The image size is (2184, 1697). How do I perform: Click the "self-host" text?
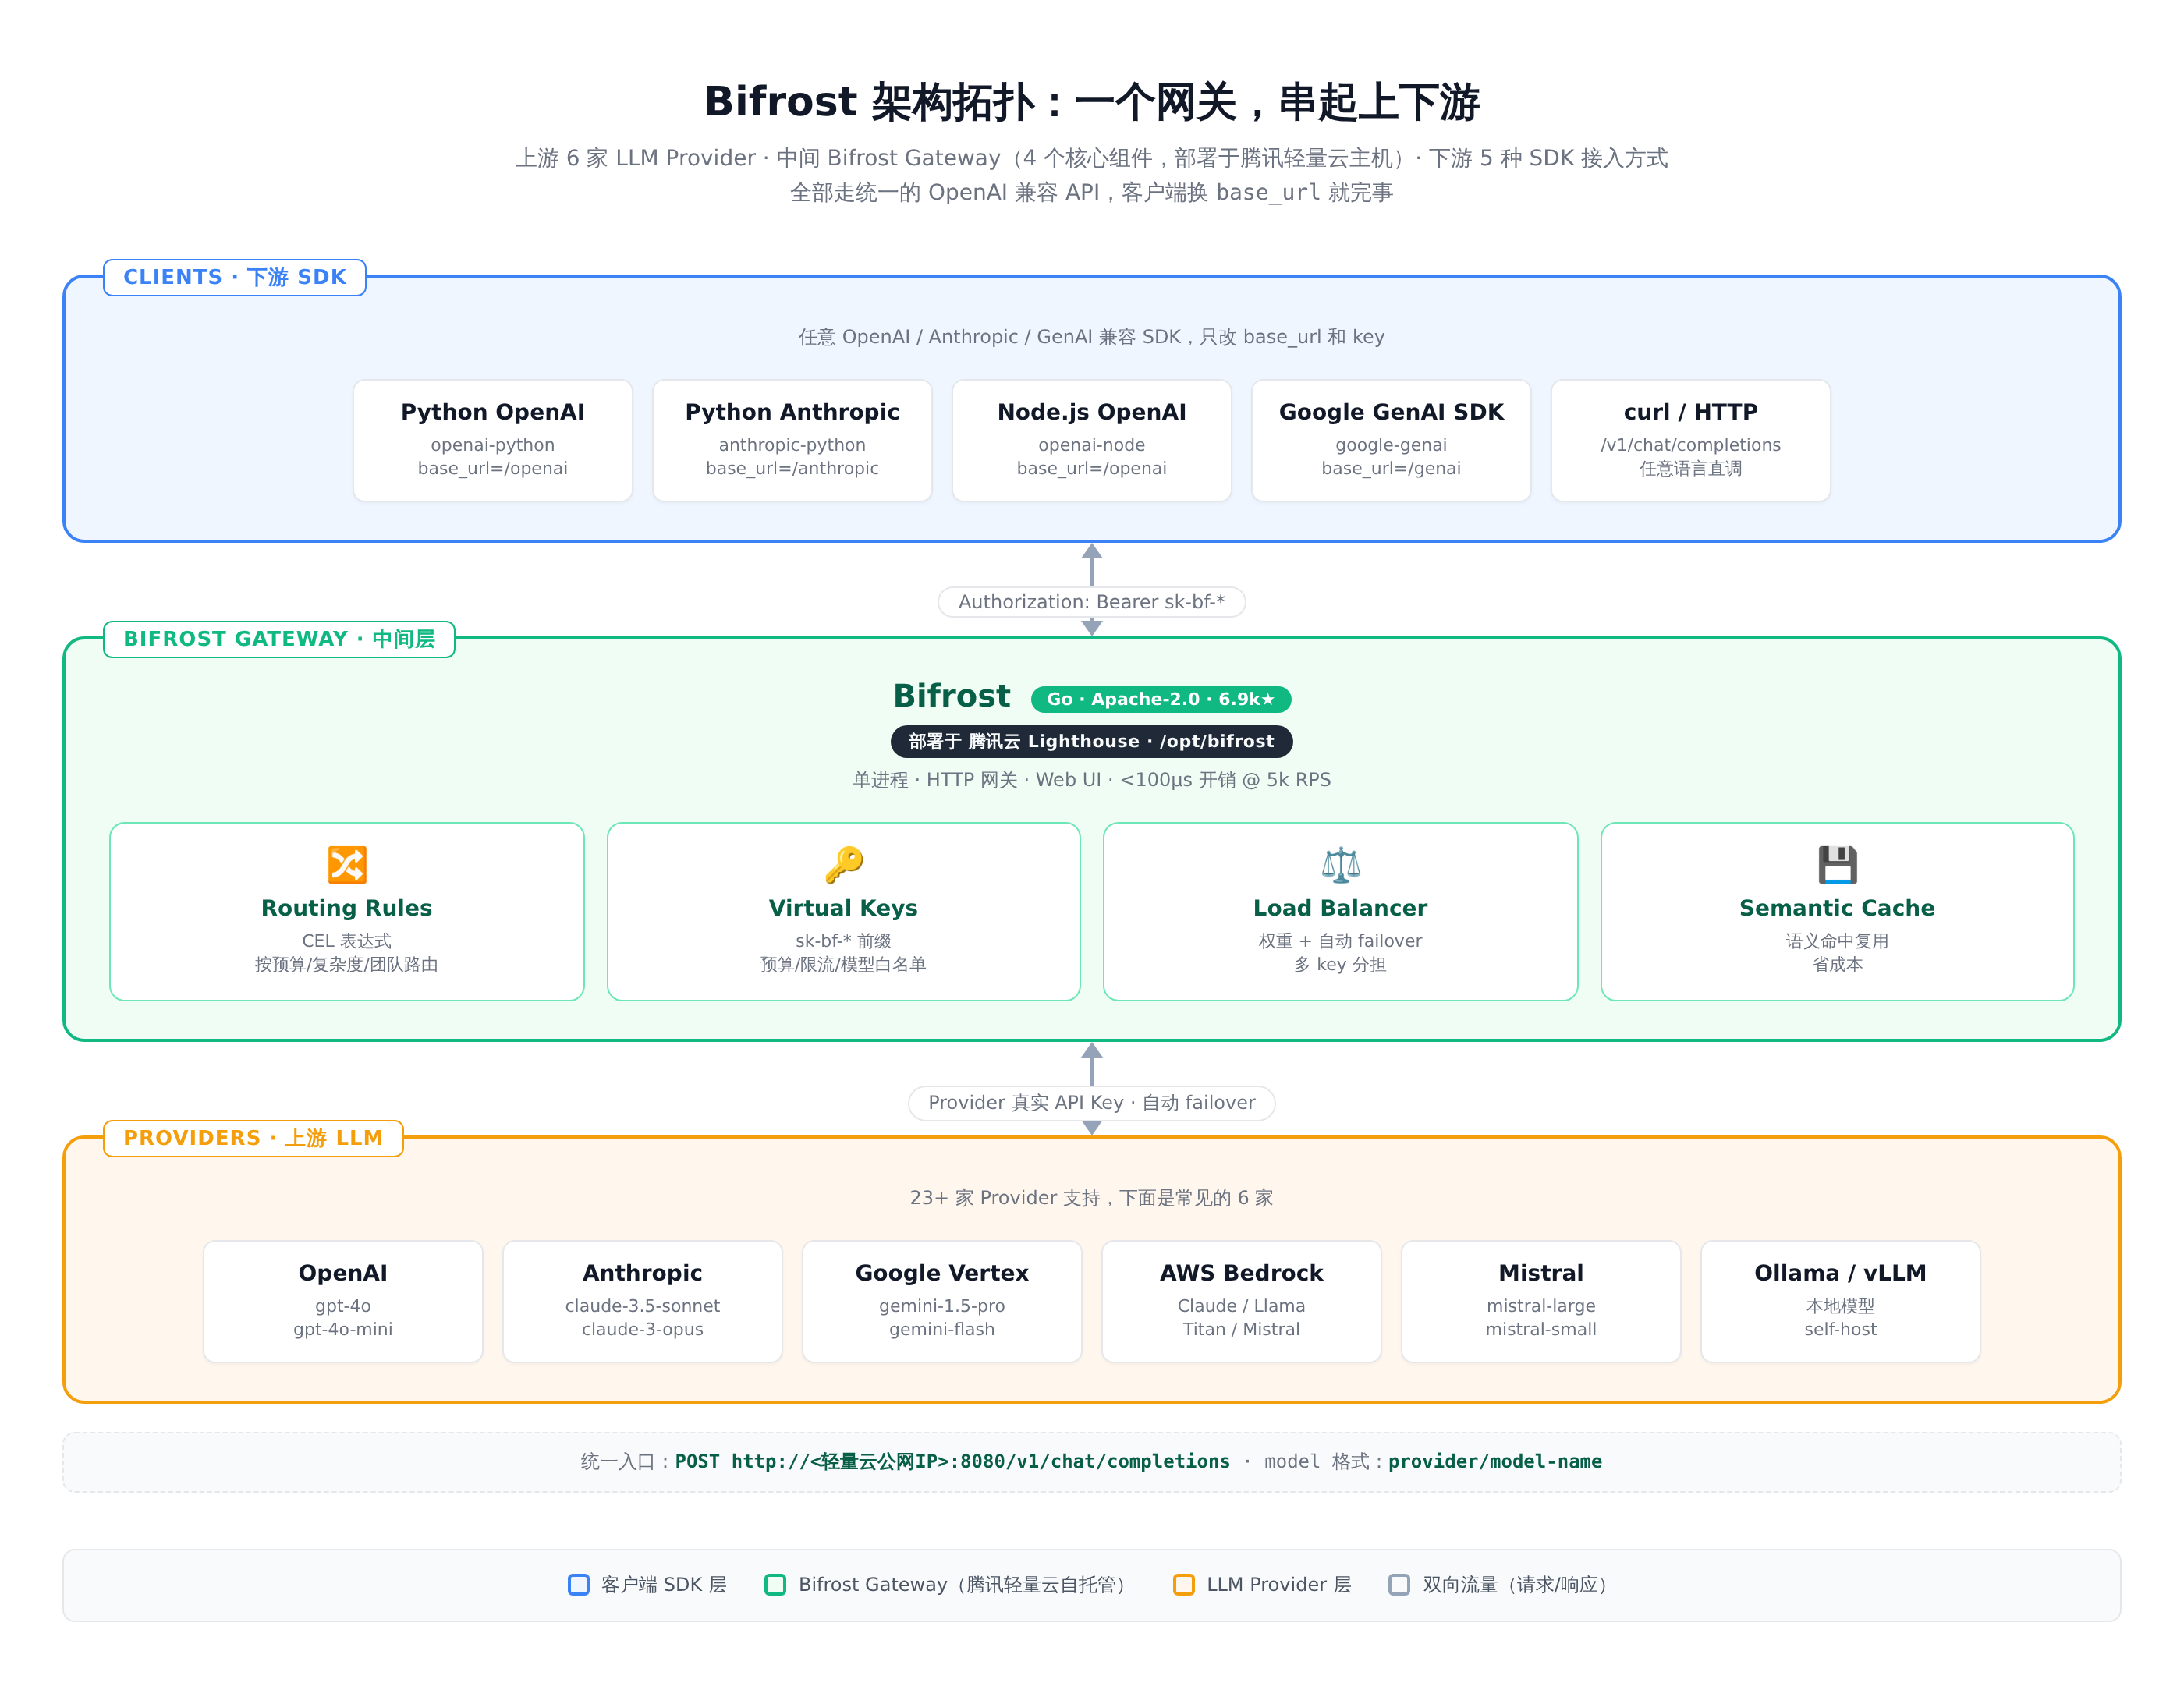pos(1841,1330)
